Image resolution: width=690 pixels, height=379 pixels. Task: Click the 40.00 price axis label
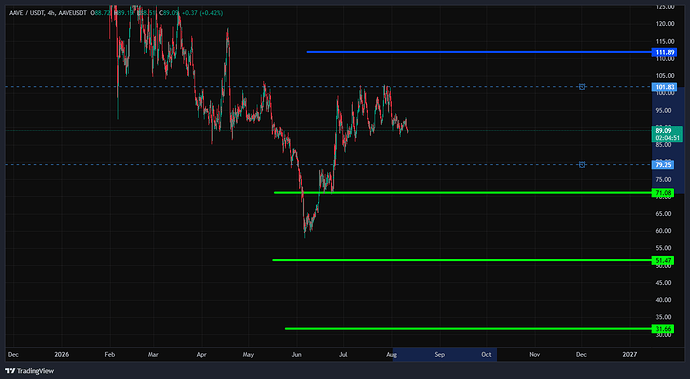[664, 300]
